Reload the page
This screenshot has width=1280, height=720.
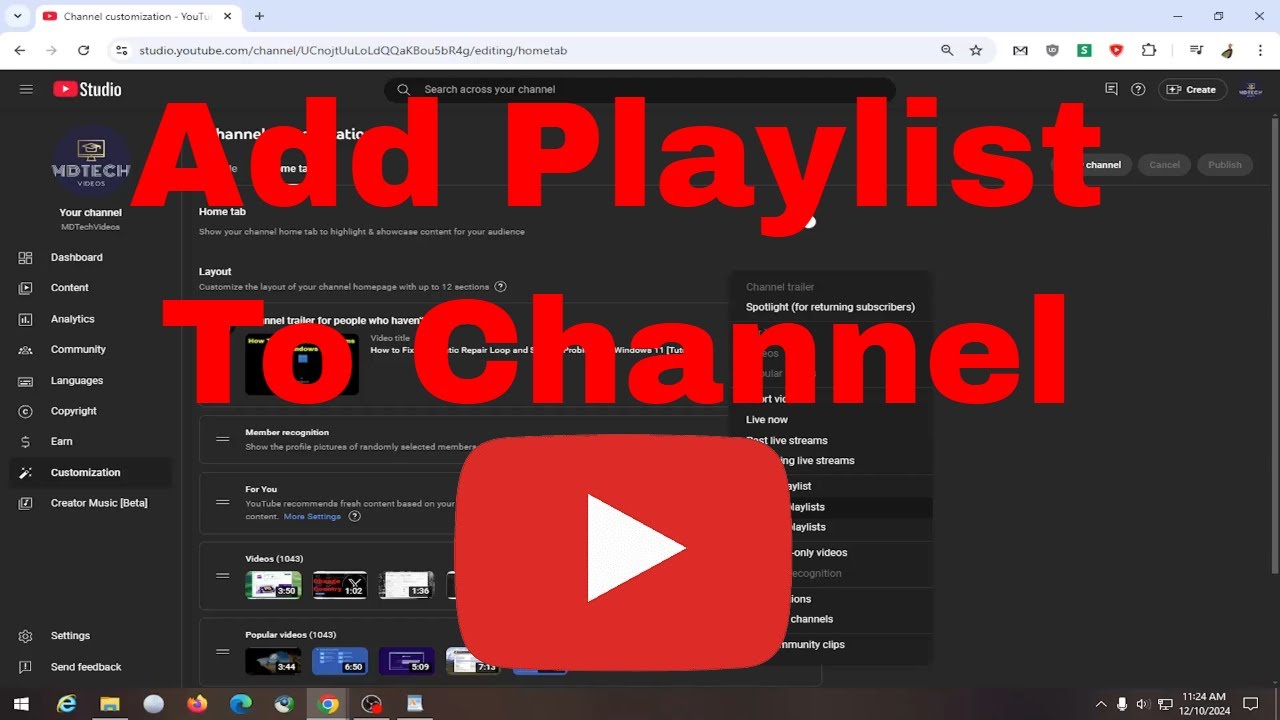click(x=83, y=50)
